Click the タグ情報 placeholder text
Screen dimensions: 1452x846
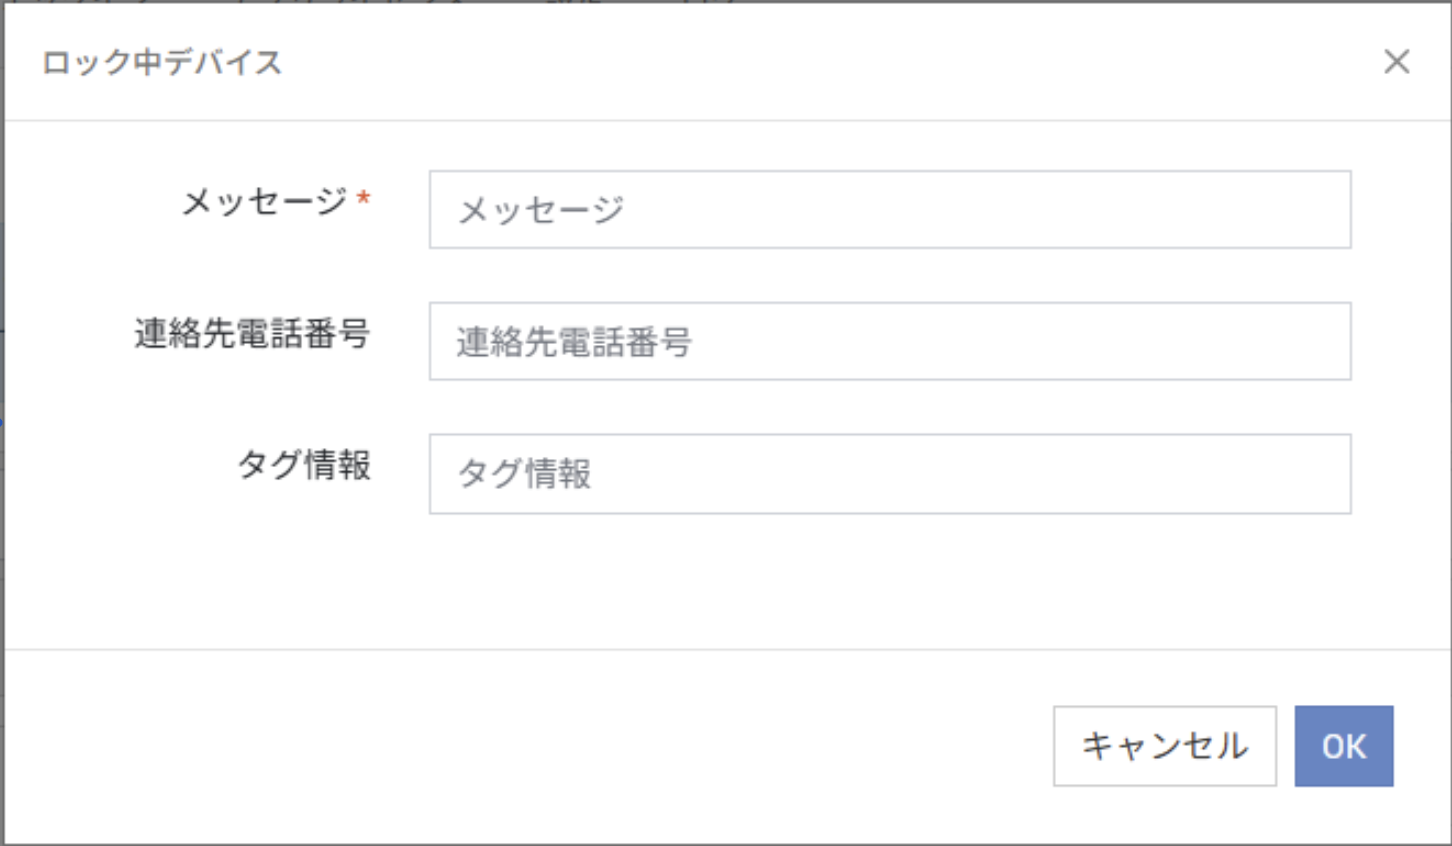(x=525, y=474)
